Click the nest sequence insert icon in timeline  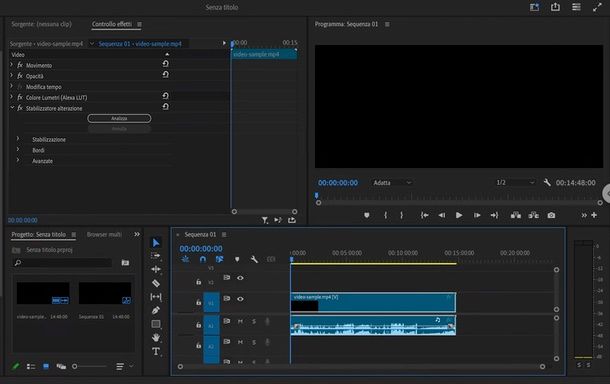coord(185,259)
